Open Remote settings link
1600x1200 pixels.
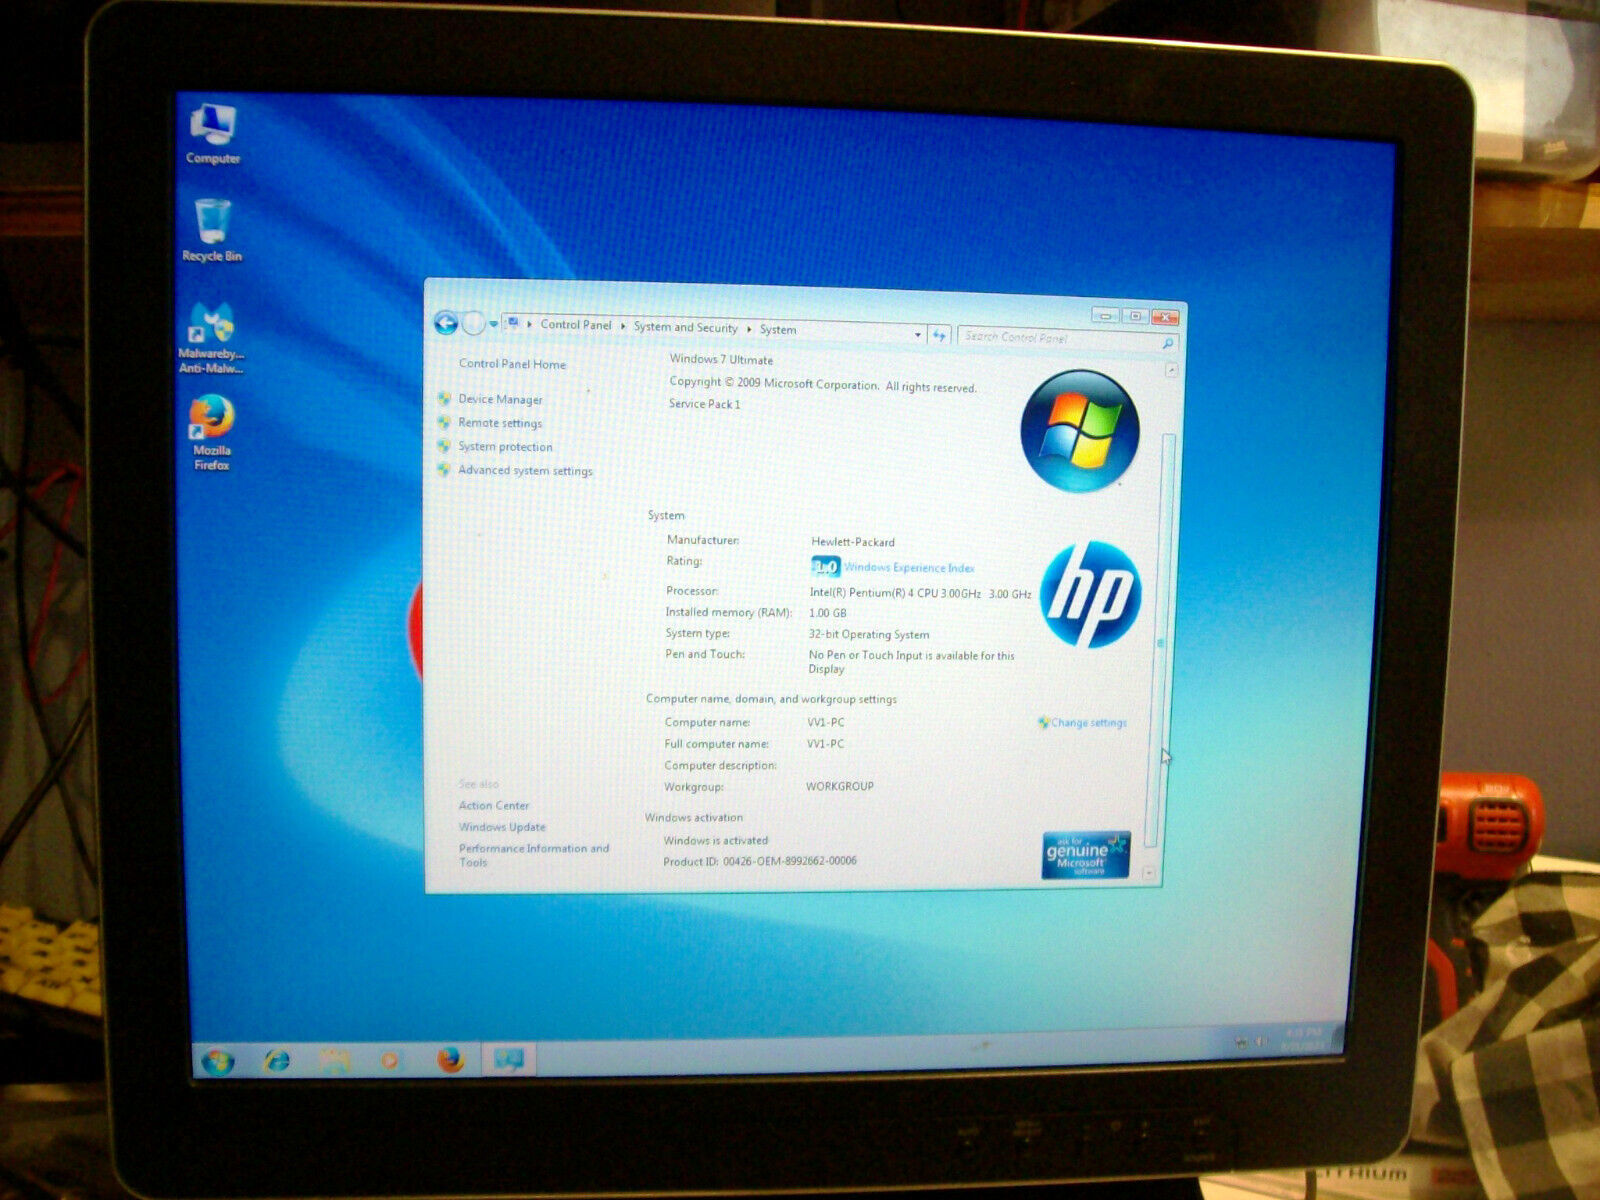pyautogui.click(x=500, y=423)
